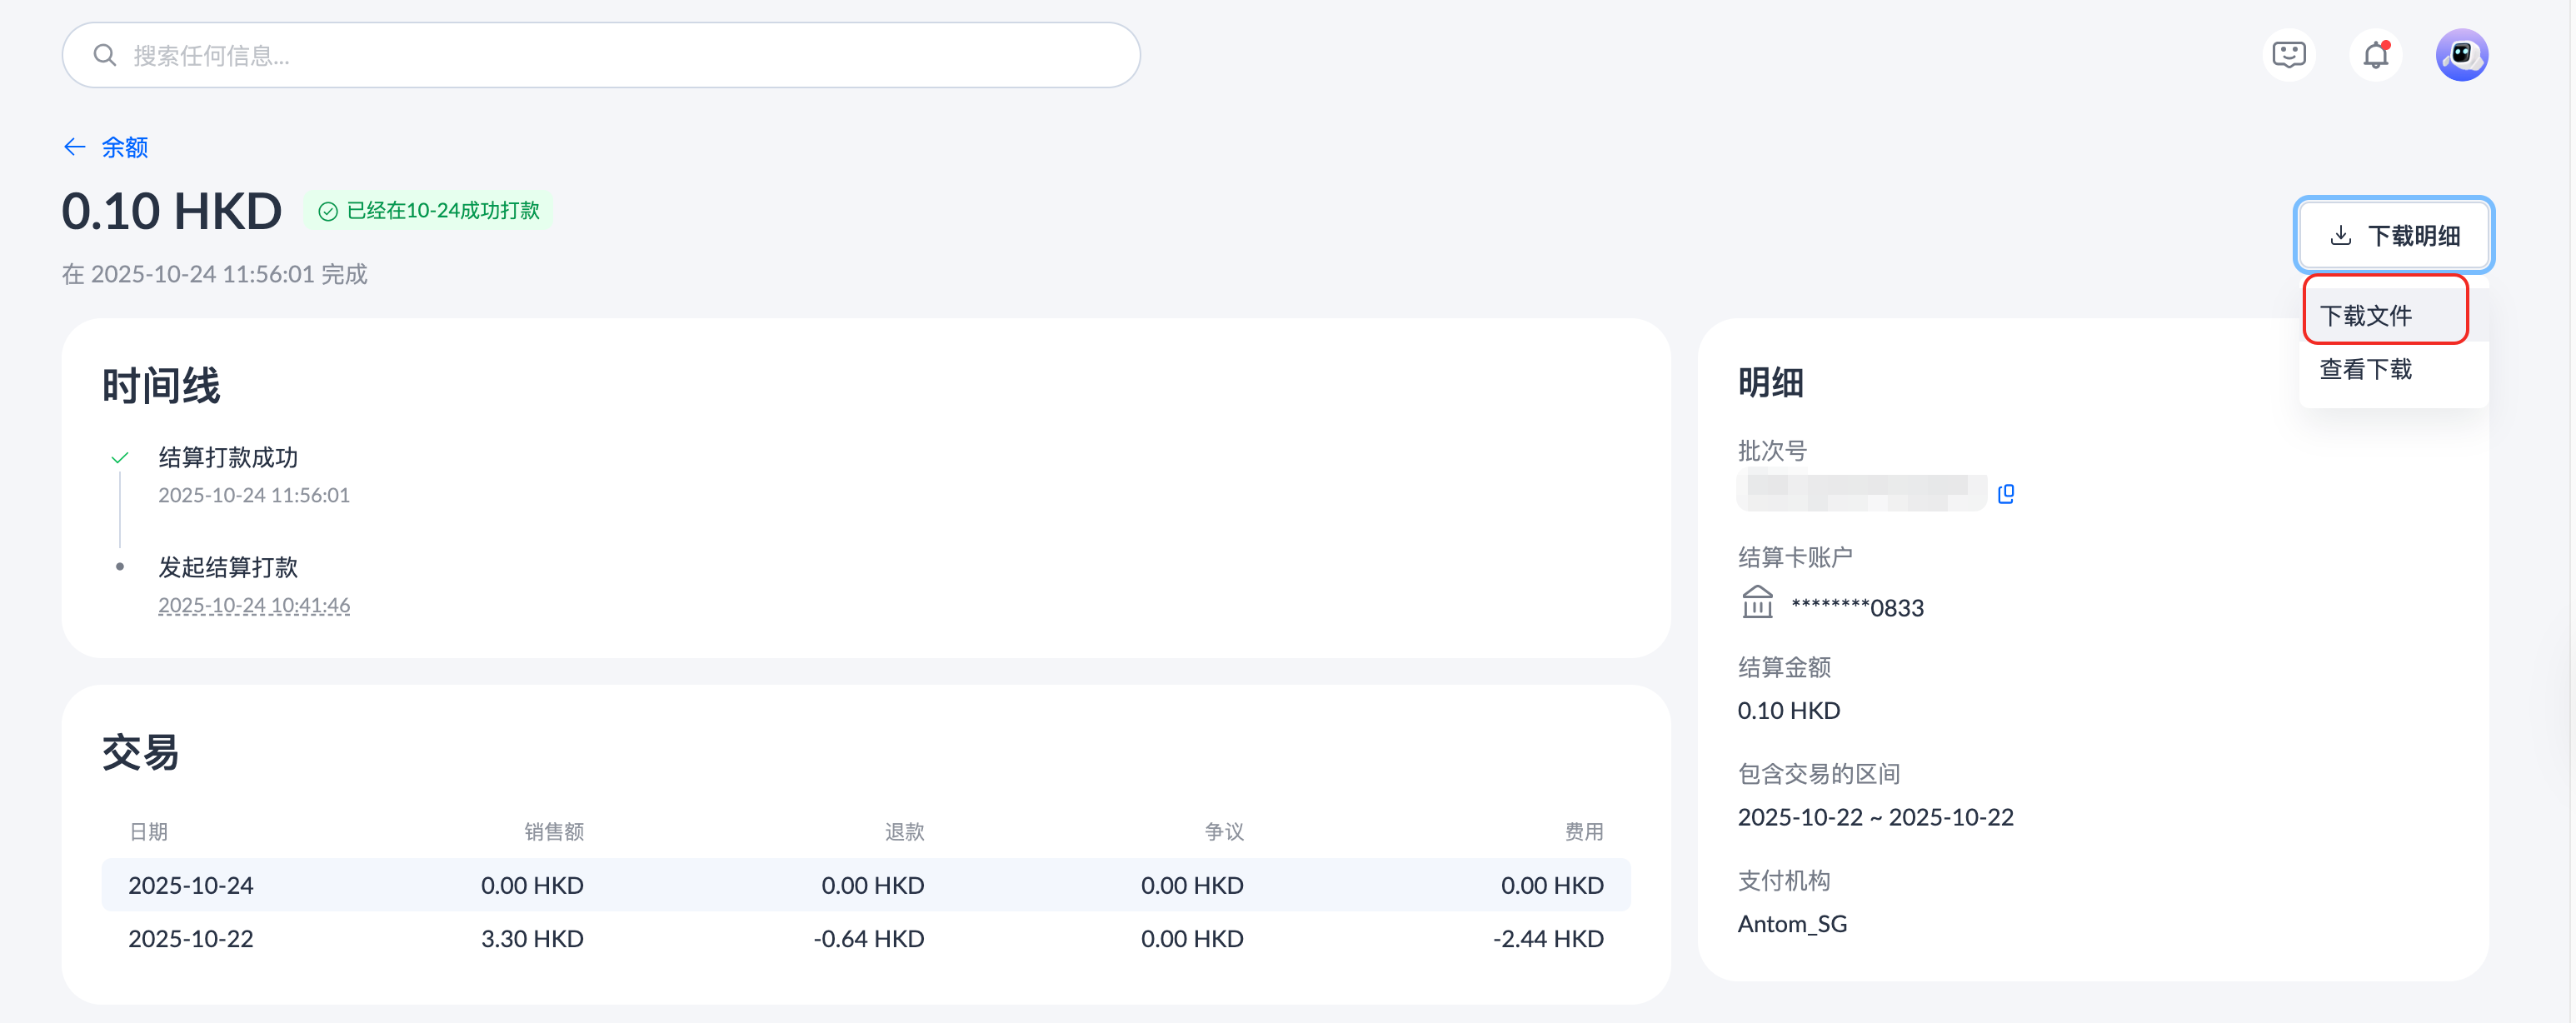Click the bank icon beside account 0833
The height and width of the screenshot is (1023, 2576).
[1757, 603]
